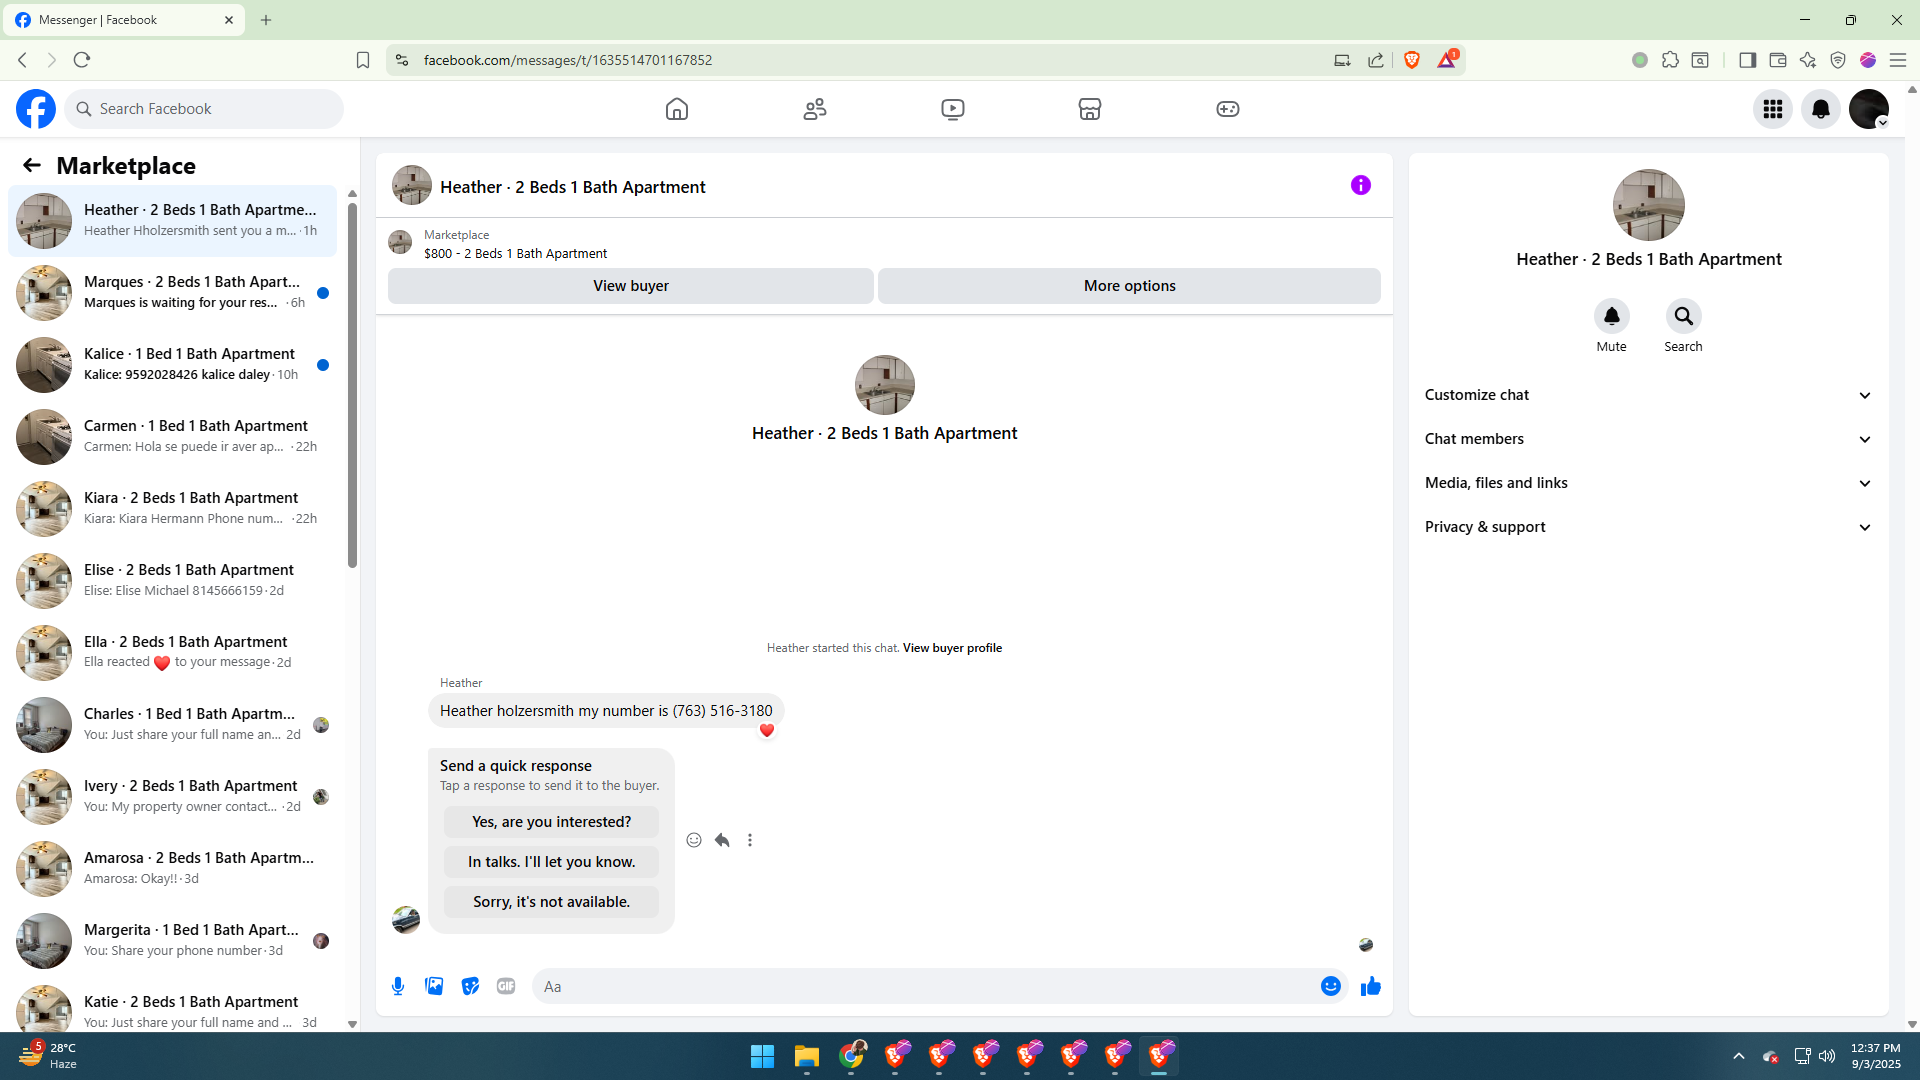Viewport: 1920px width, 1080px height.
Task: Choose a sticker icon
Action: (470, 986)
